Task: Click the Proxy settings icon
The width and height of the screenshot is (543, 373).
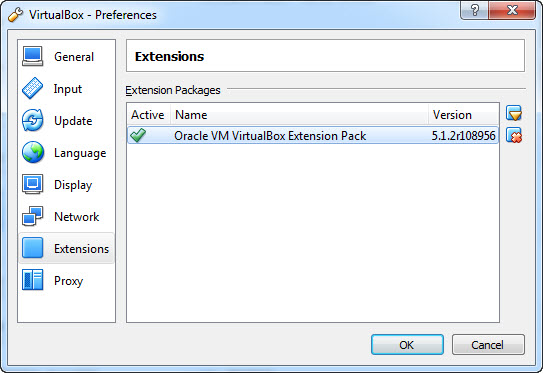Action: (x=33, y=280)
